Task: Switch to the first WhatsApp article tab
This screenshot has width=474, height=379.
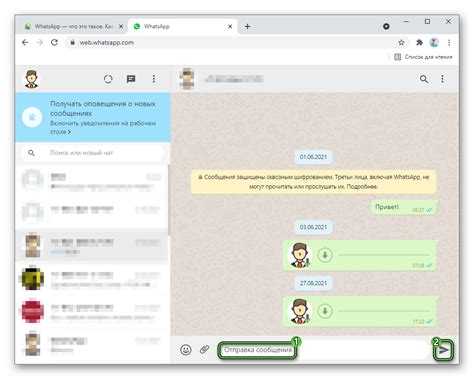Action: point(71,26)
